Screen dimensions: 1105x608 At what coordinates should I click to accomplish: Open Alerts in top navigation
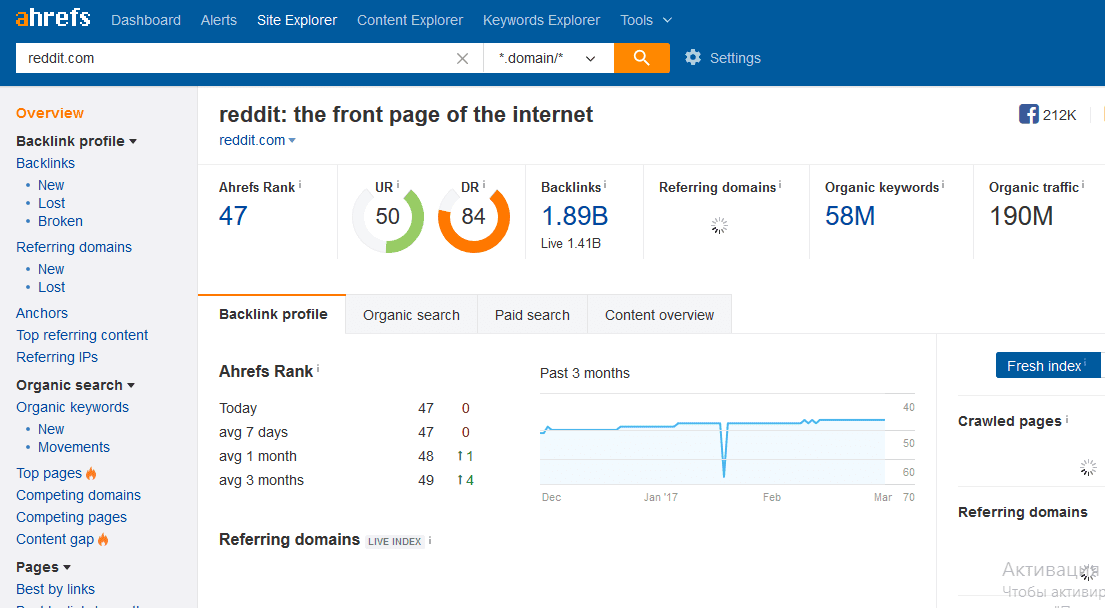(x=218, y=20)
